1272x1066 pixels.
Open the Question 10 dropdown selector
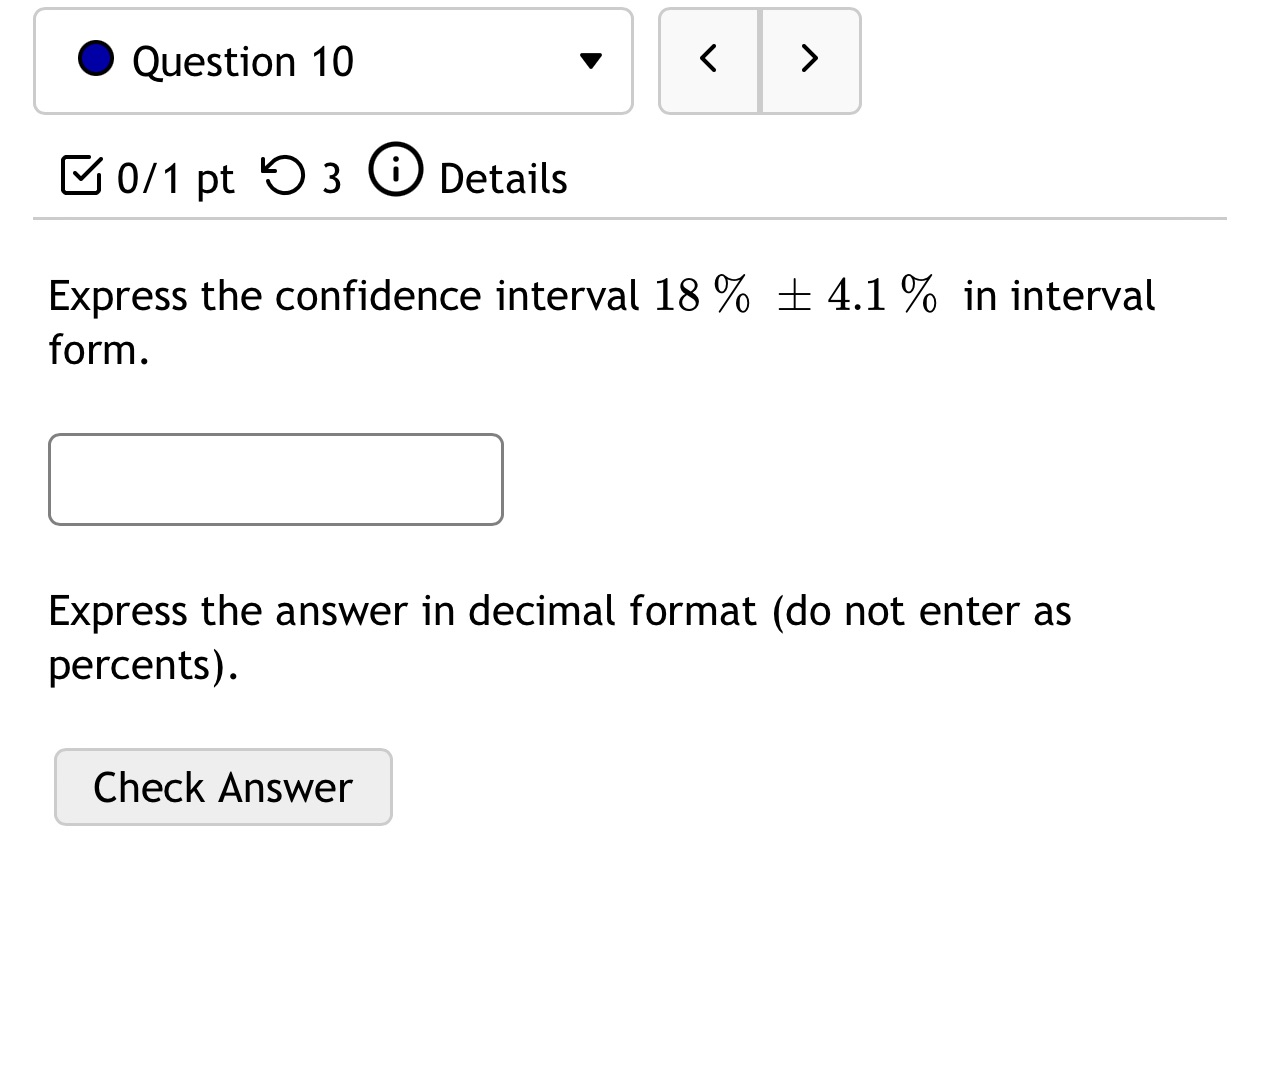333,60
